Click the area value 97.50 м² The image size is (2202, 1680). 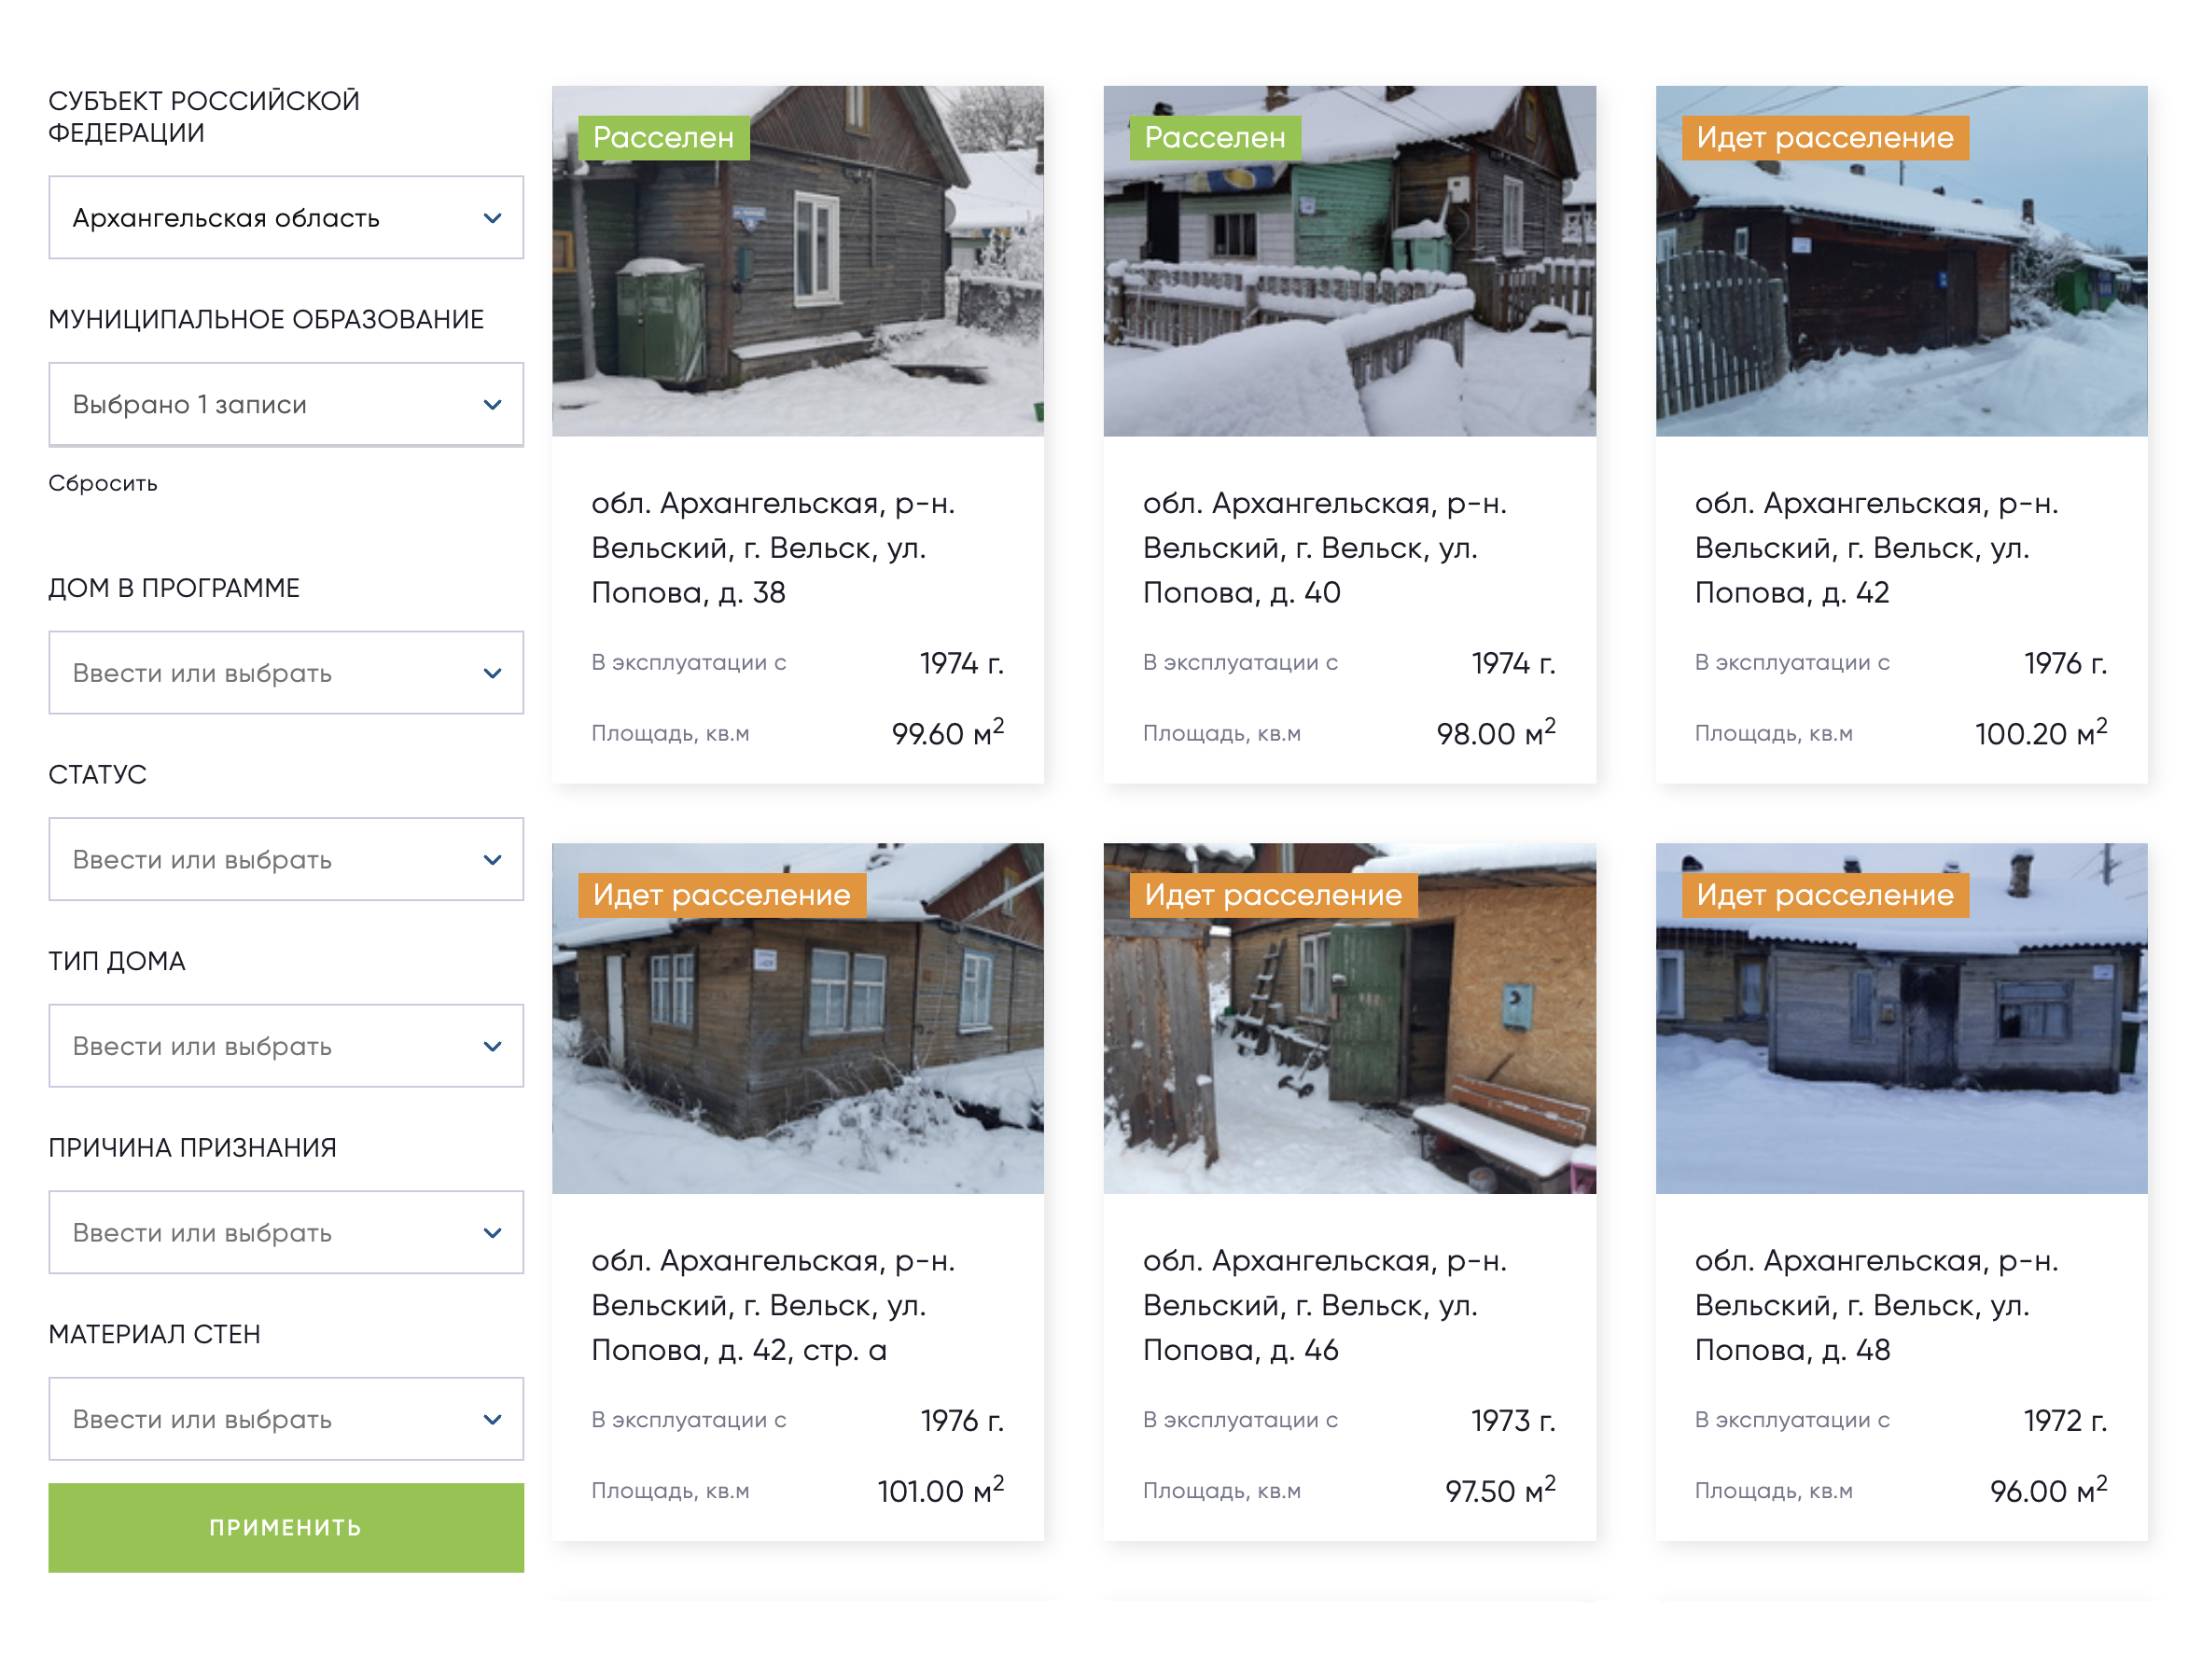coord(1500,1489)
